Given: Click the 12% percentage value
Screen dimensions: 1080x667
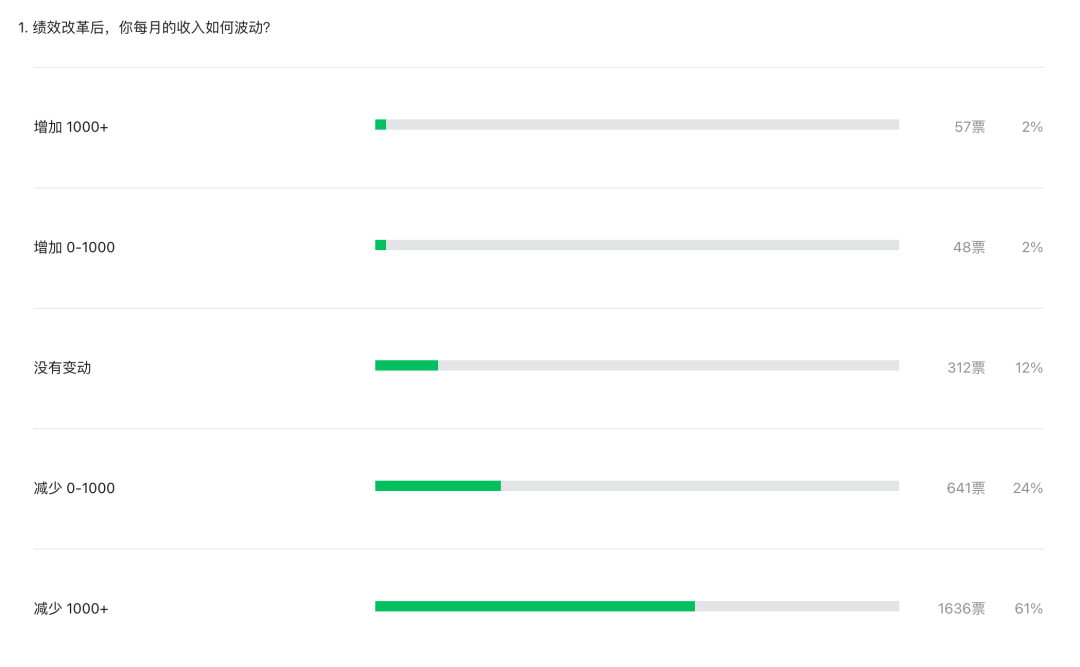Looking at the screenshot, I should click(x=1028, y=368).
